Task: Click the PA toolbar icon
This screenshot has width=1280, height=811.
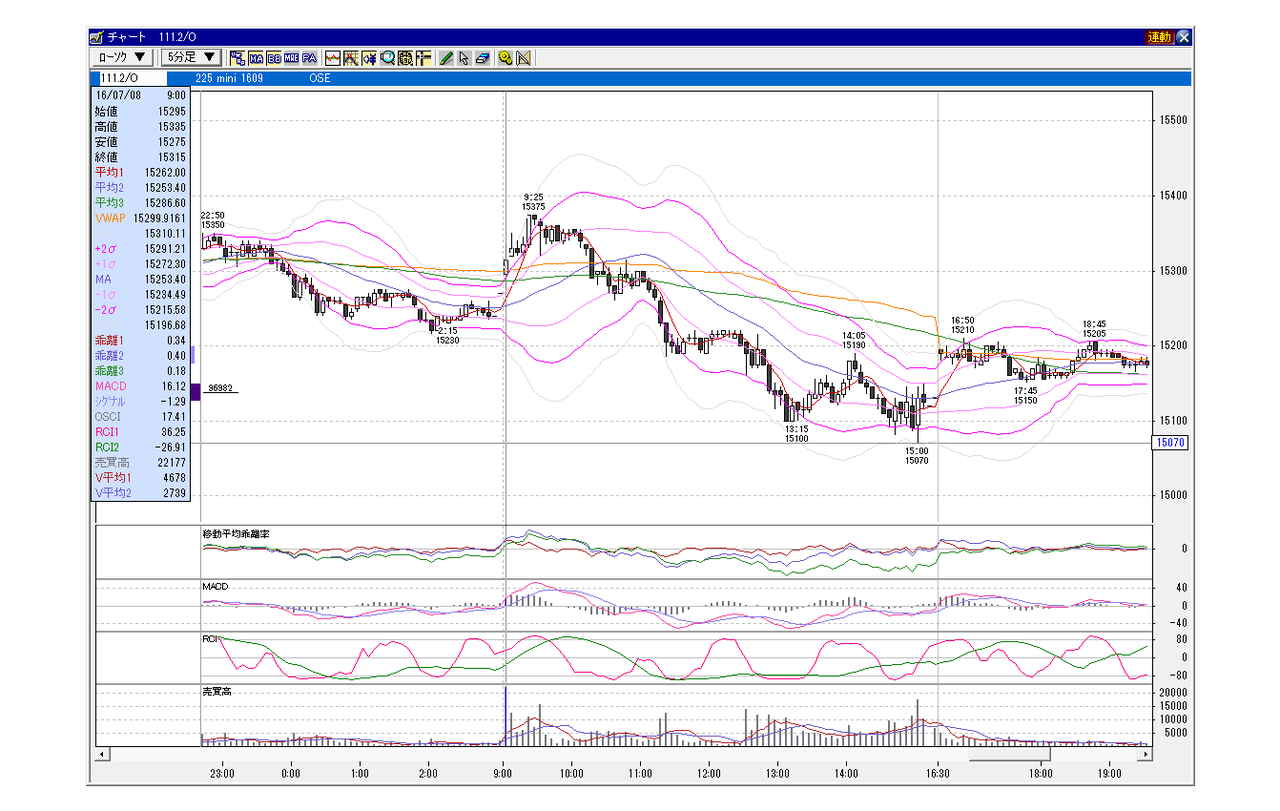Action: coord(309,58)
